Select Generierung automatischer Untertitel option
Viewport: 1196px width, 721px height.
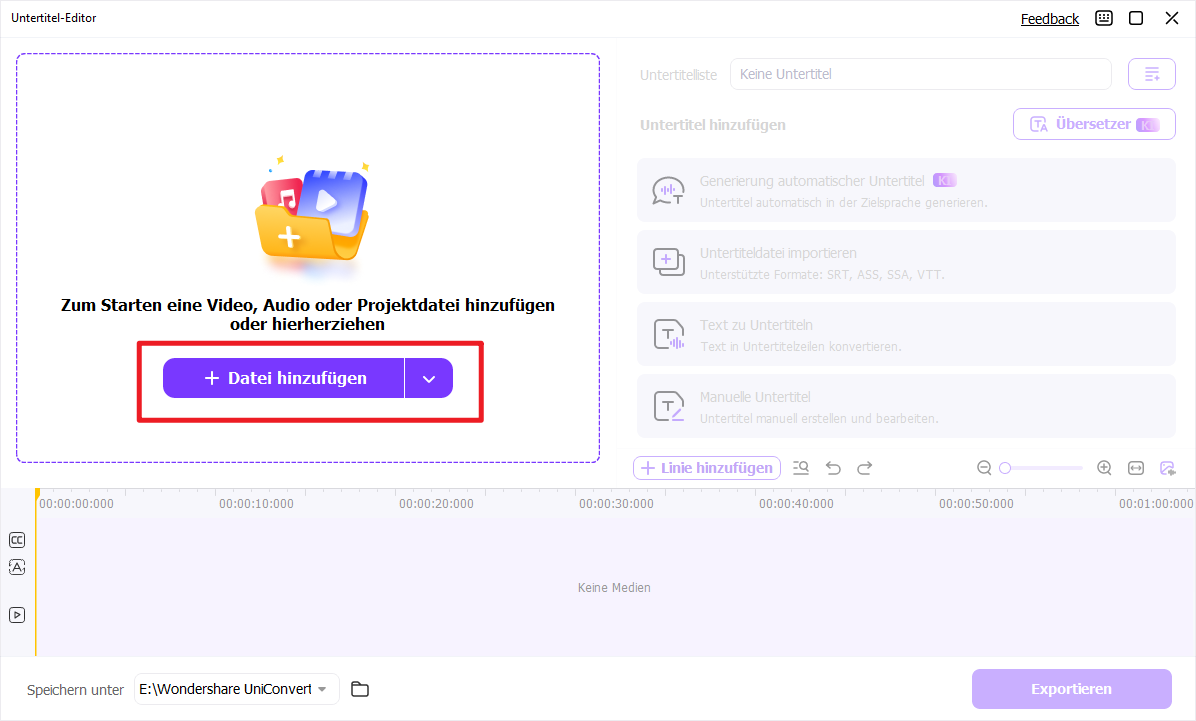pos(906,190)
